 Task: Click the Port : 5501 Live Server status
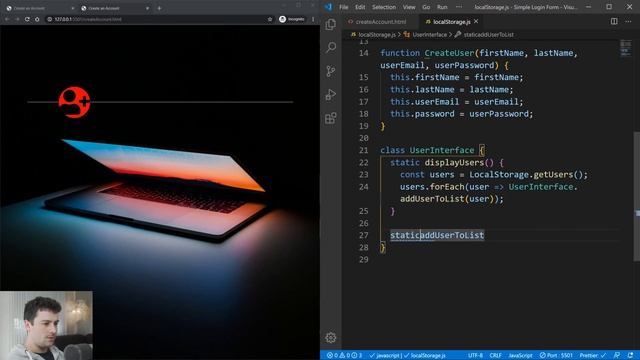point(556,356)
